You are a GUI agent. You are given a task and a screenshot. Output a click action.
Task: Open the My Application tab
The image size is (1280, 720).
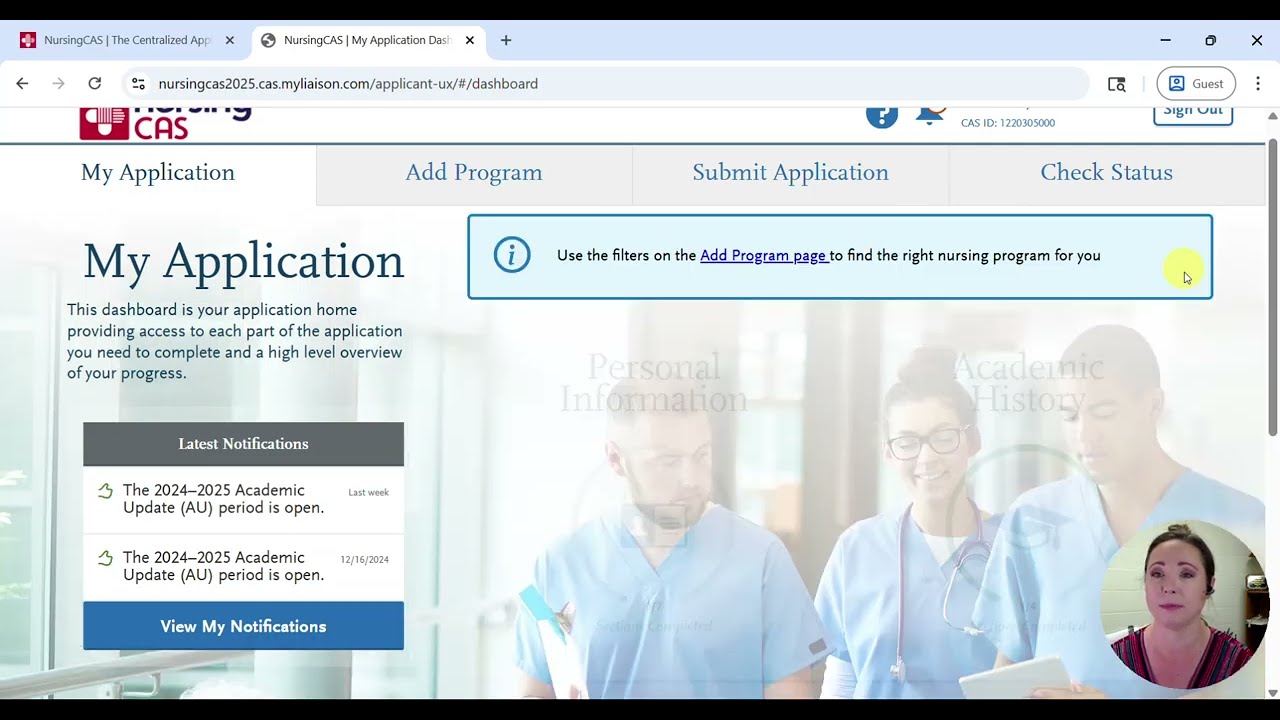click(x=158, y=172)
